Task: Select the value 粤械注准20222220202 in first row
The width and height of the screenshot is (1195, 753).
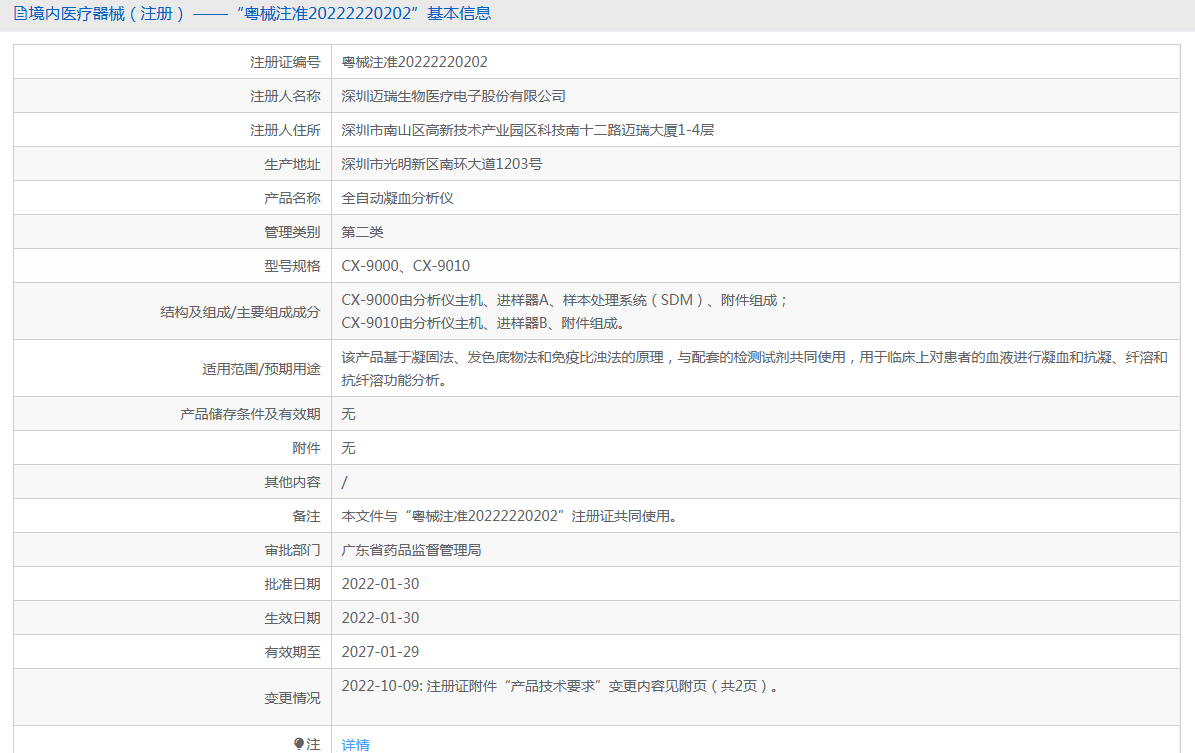Action: (415, 62)
